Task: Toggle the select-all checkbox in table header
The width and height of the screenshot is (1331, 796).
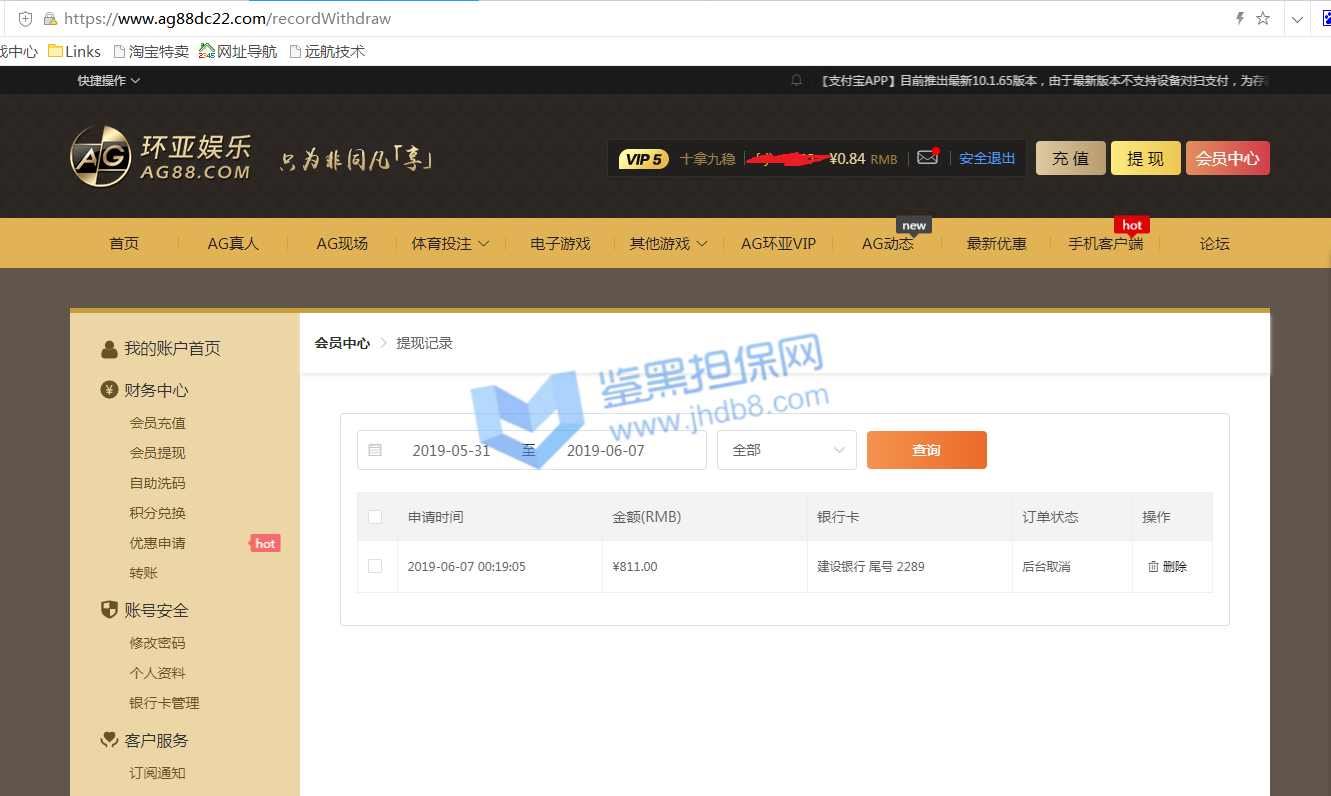Action: tap(375, 517)
